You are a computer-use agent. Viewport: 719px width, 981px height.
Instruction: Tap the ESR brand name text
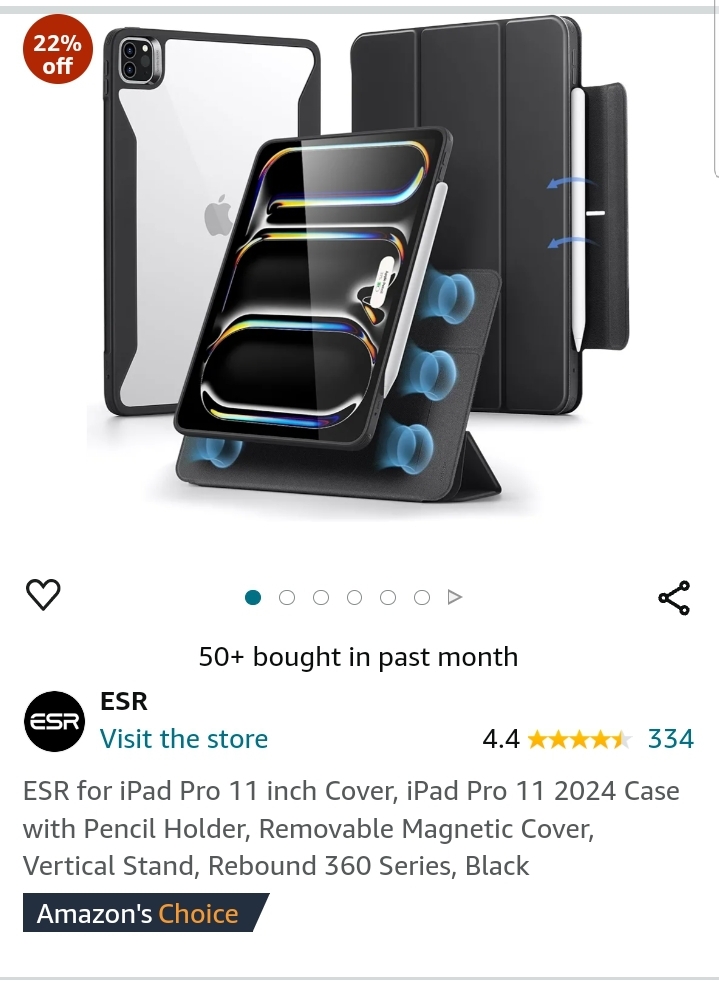[124, 701]
